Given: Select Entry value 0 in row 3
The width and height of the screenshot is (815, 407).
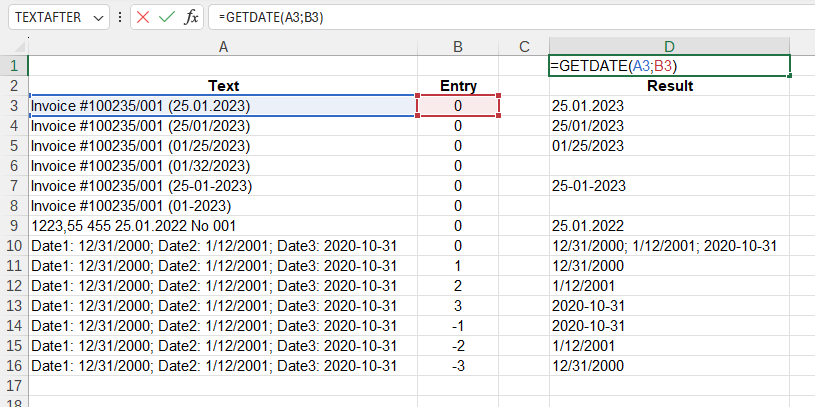Looking at the screenshot, I should click(458, 106).
